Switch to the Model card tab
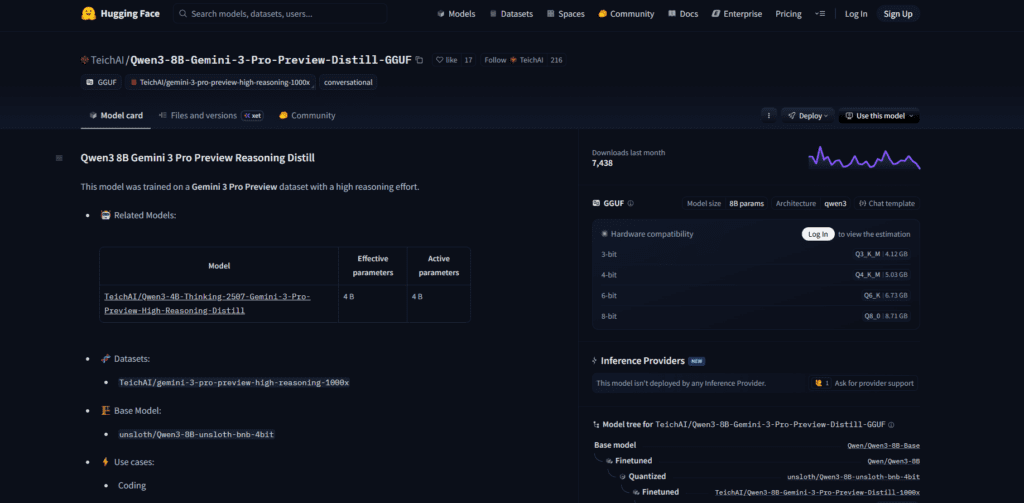 (x=116, y=116)
